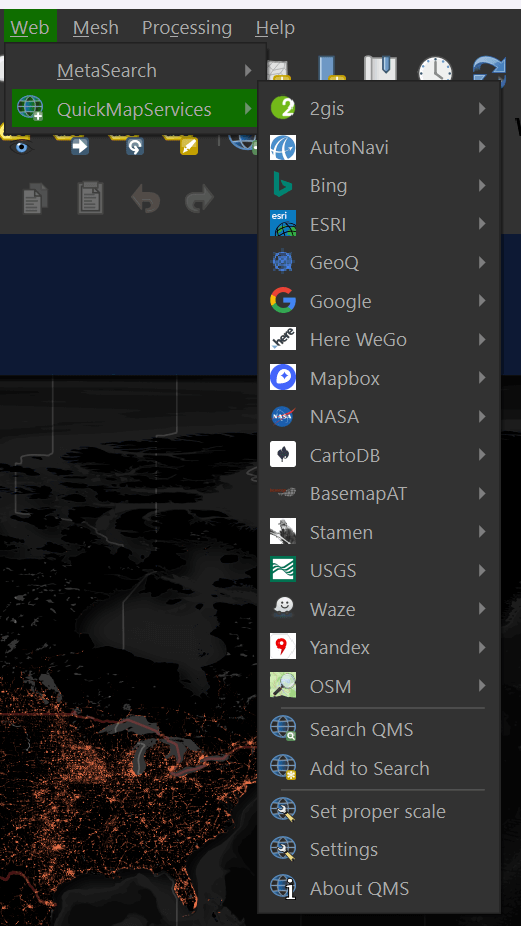
Task: Click the Yandex menu label
Action: pyautogui.click(x=340, y=648)
